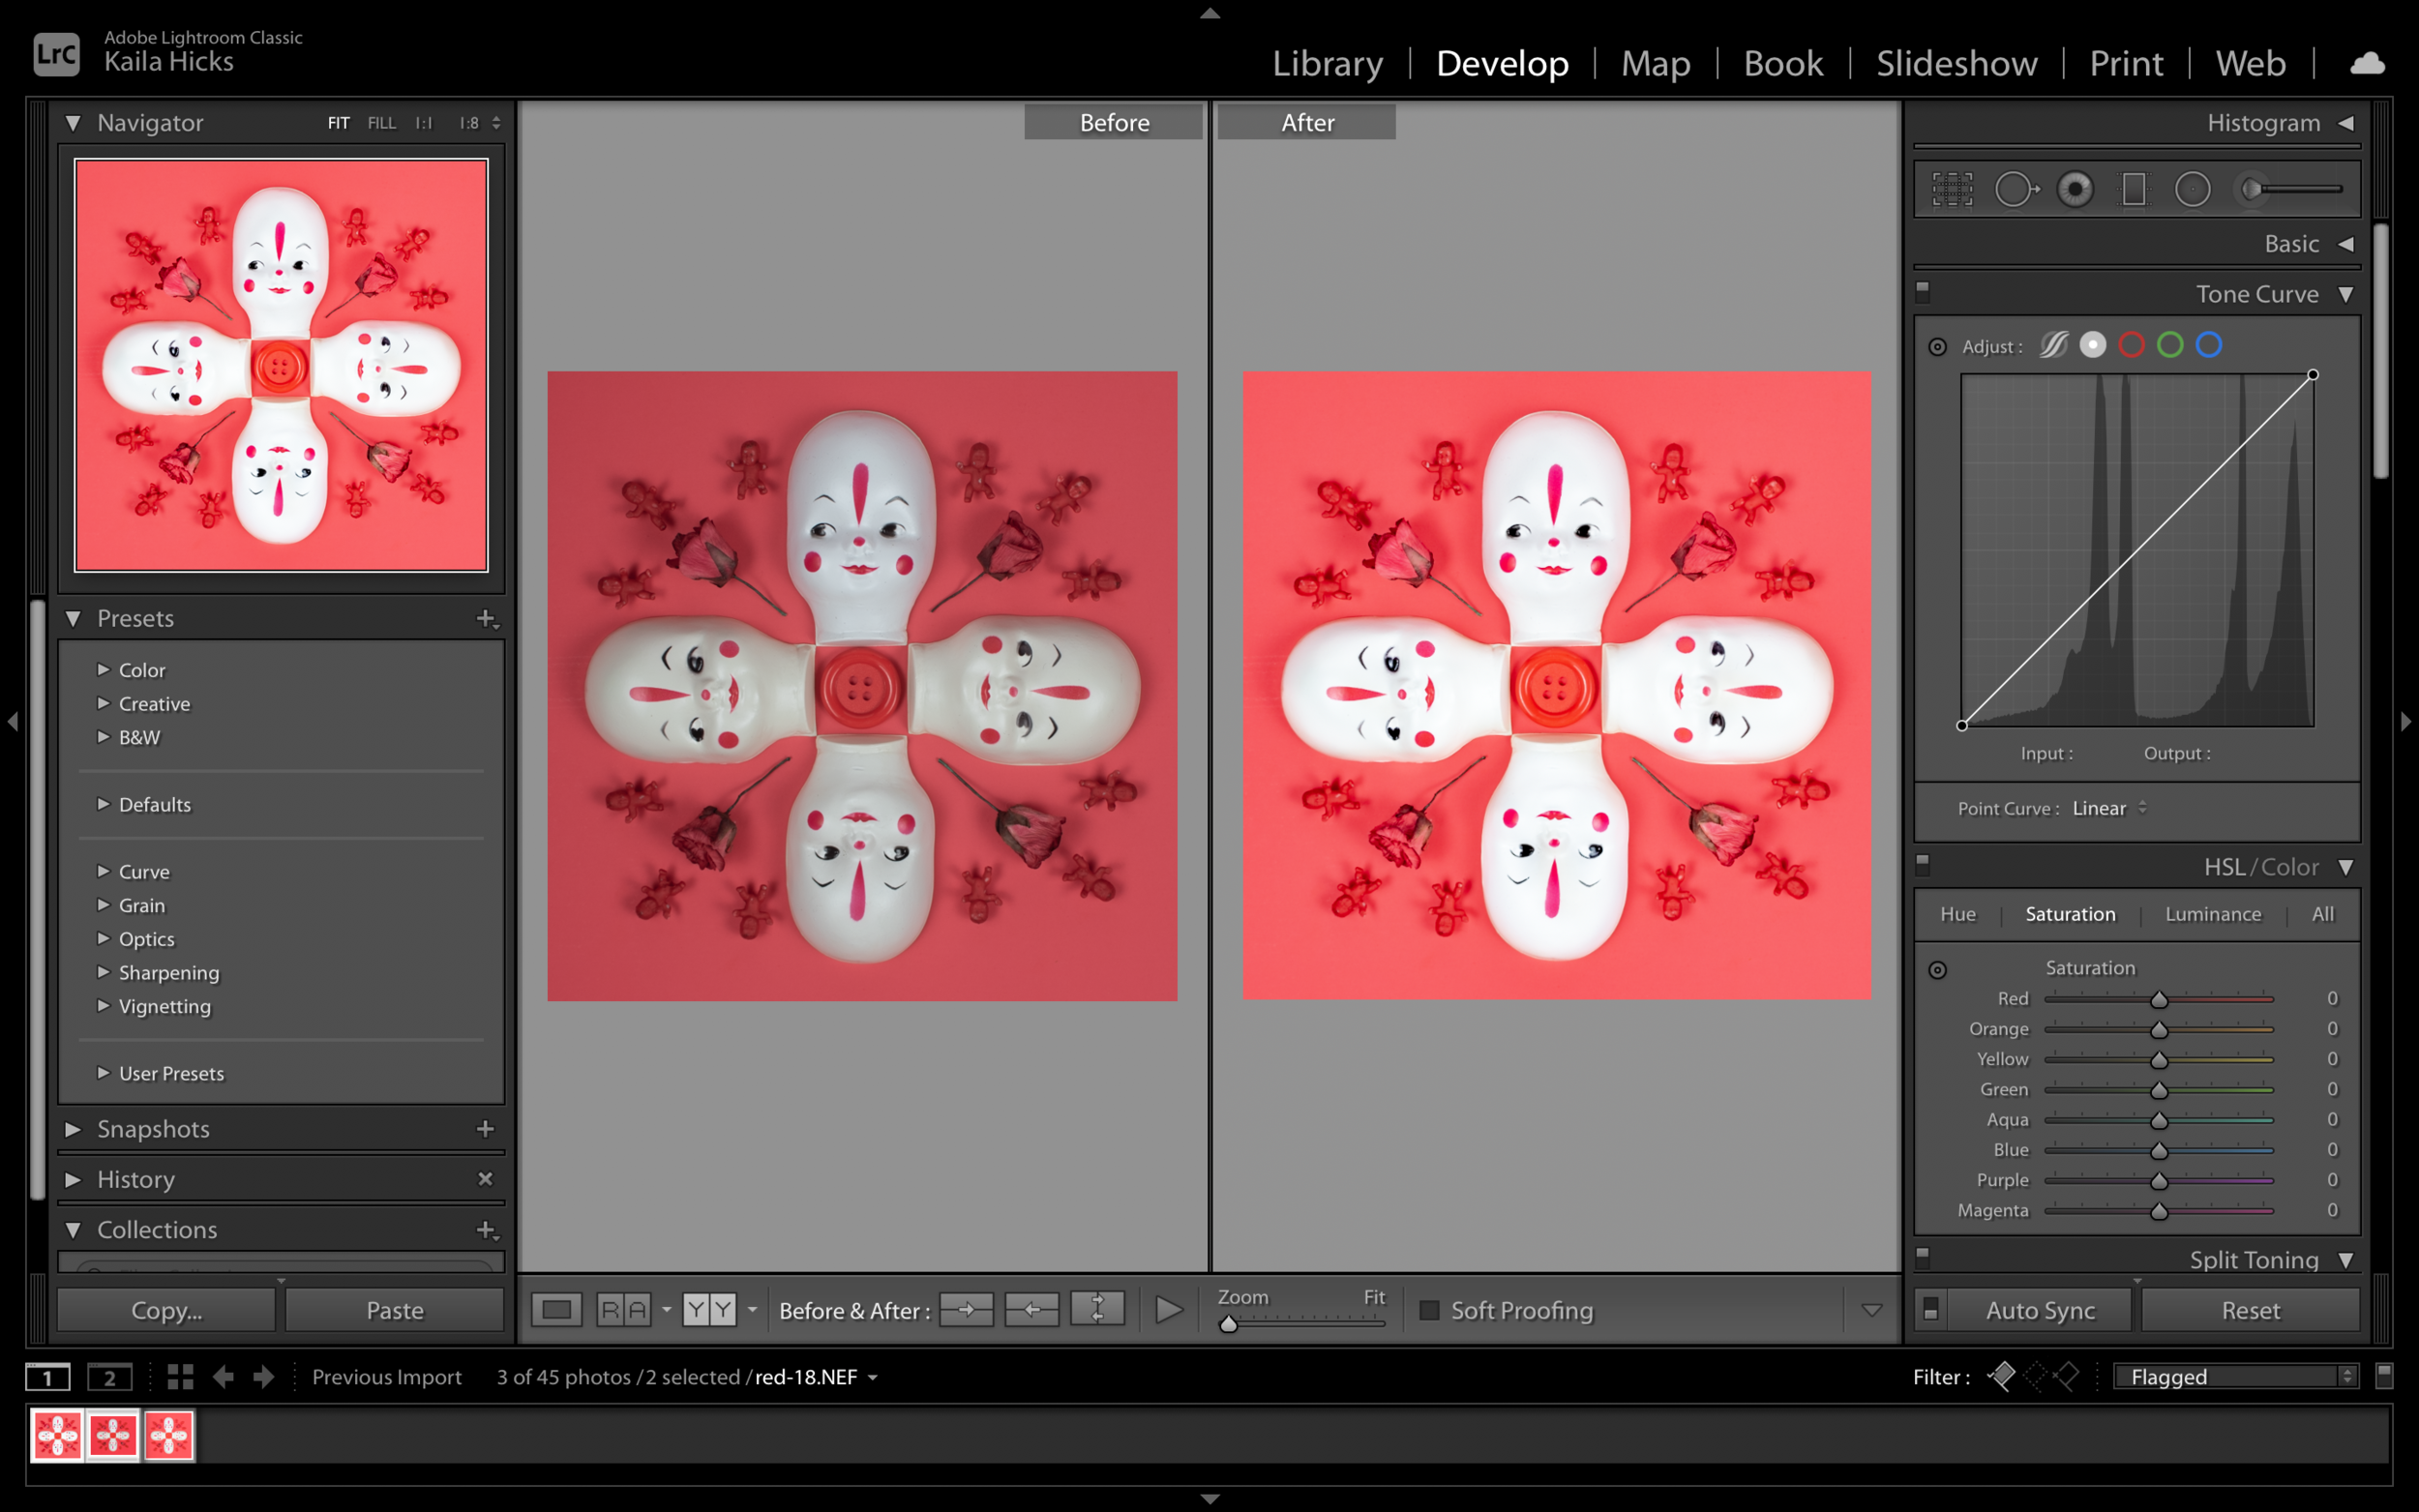The image size is (2419, 1512).
Task: Select the red channel tone curve
Action: [x=2131, y=345]
